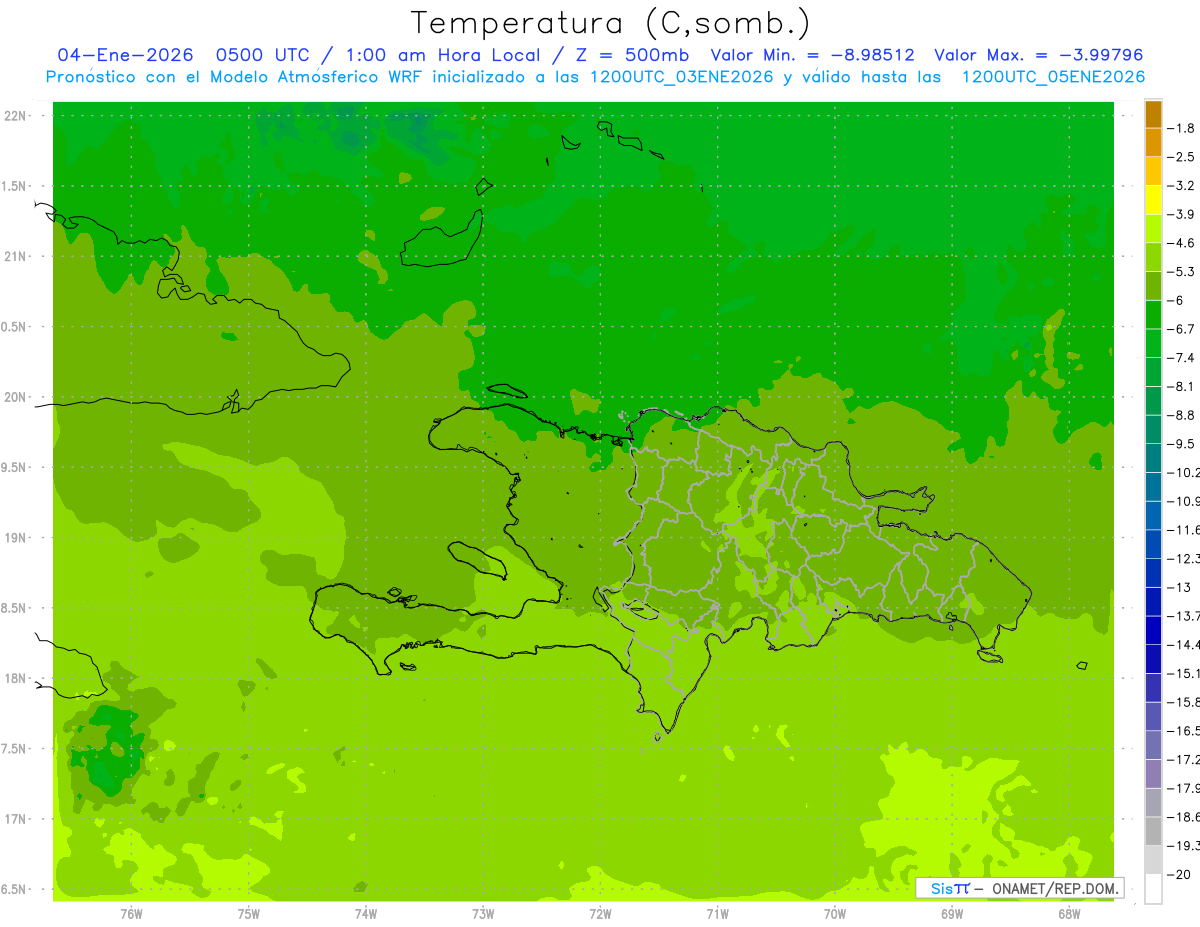Pick the gray swatch between -18.6 and -19.3
1200x927 pixels.
(1153, 831)
